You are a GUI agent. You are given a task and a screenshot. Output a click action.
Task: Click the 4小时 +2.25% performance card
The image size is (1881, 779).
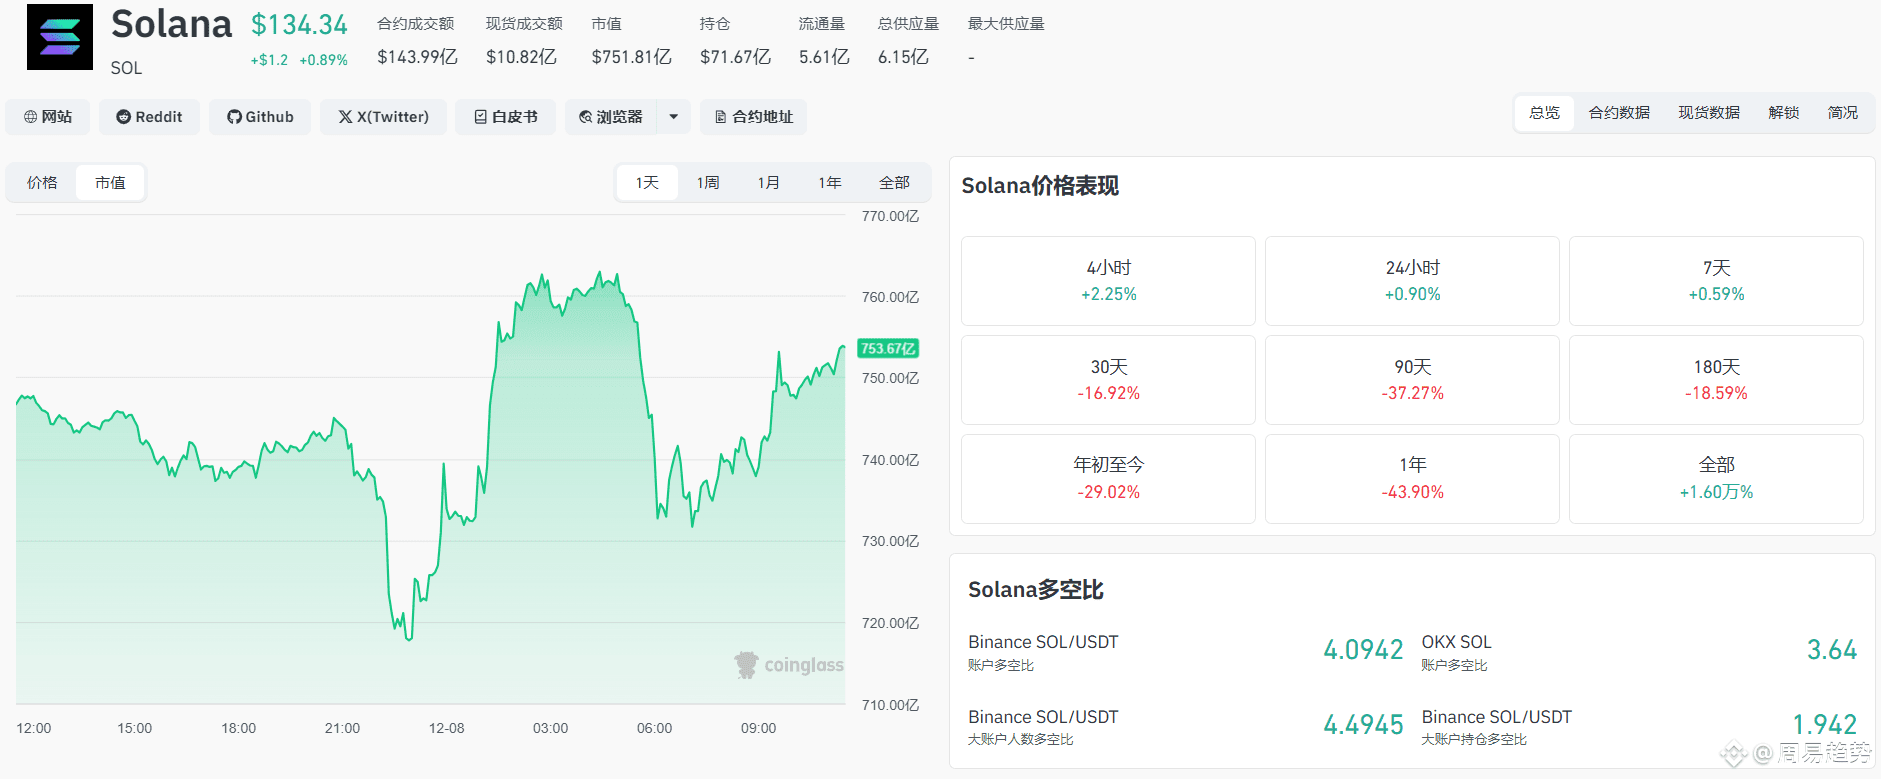1108,281
